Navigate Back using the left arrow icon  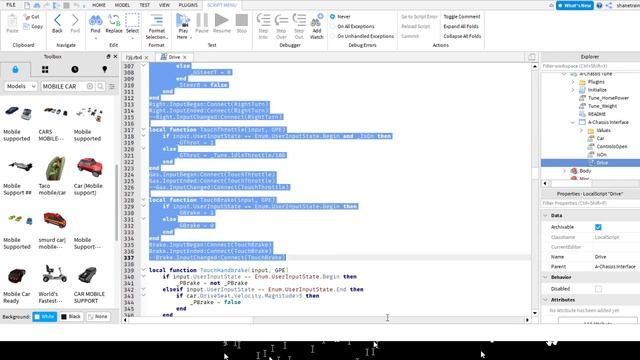[x=57, y=20]
